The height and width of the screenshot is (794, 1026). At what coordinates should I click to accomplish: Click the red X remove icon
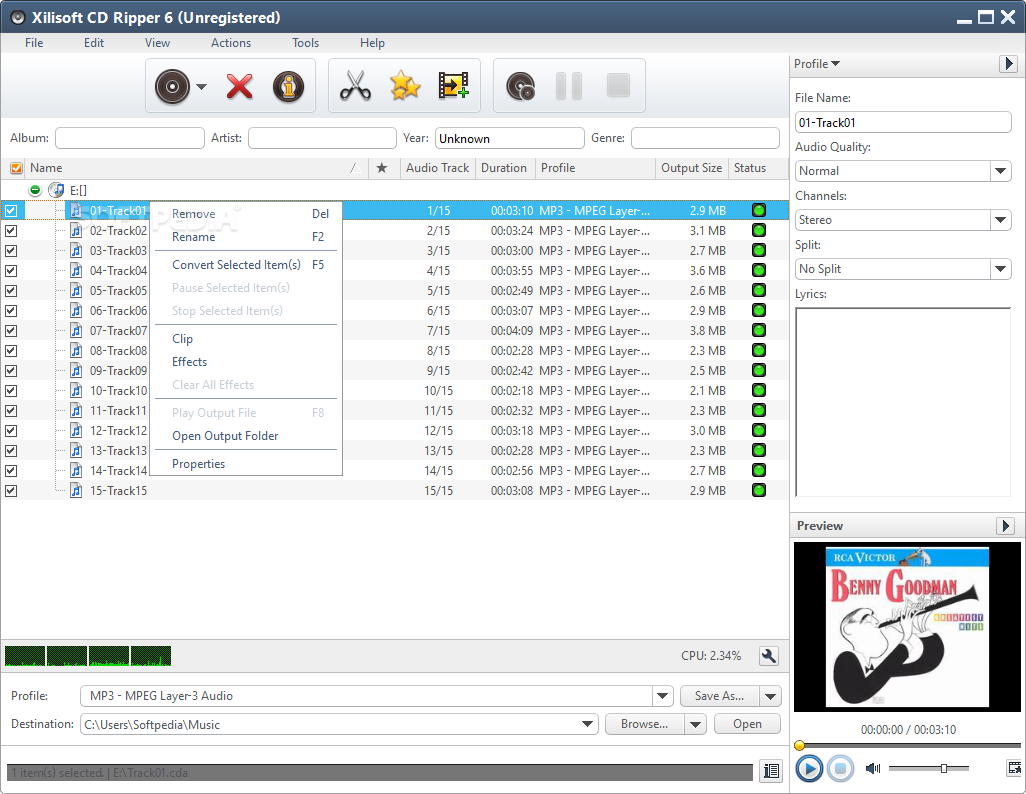pos(239,86)
